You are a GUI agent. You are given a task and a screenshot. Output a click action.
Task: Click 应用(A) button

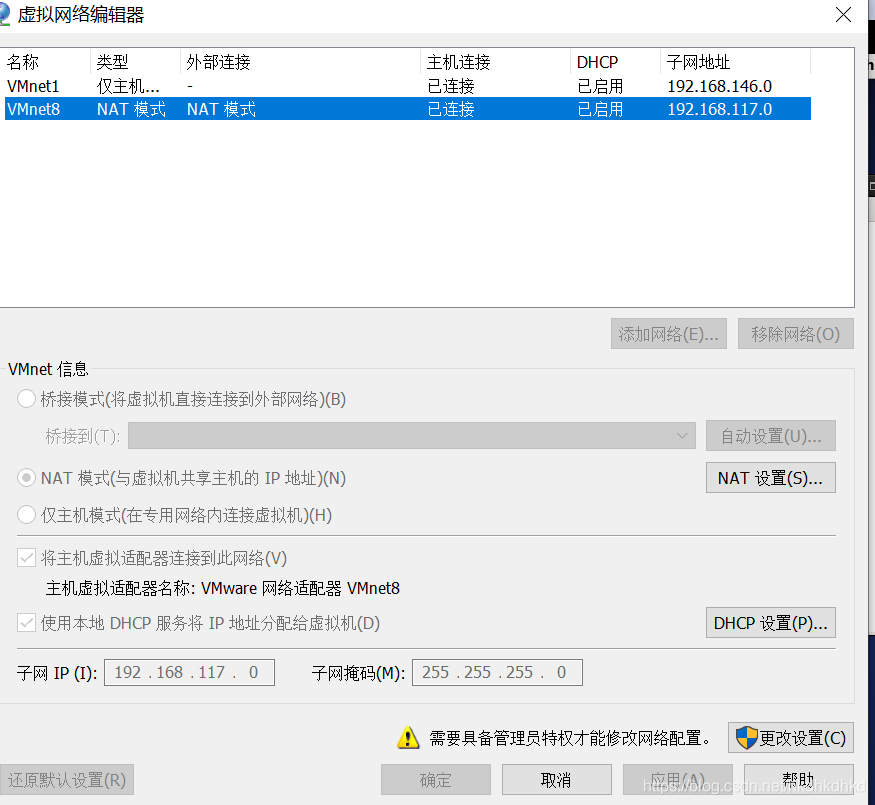click(677, 779)
